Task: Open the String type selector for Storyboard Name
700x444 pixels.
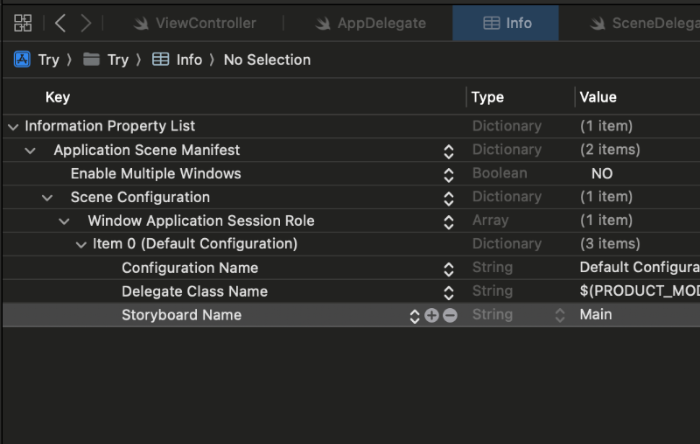Action: [560, 315]
